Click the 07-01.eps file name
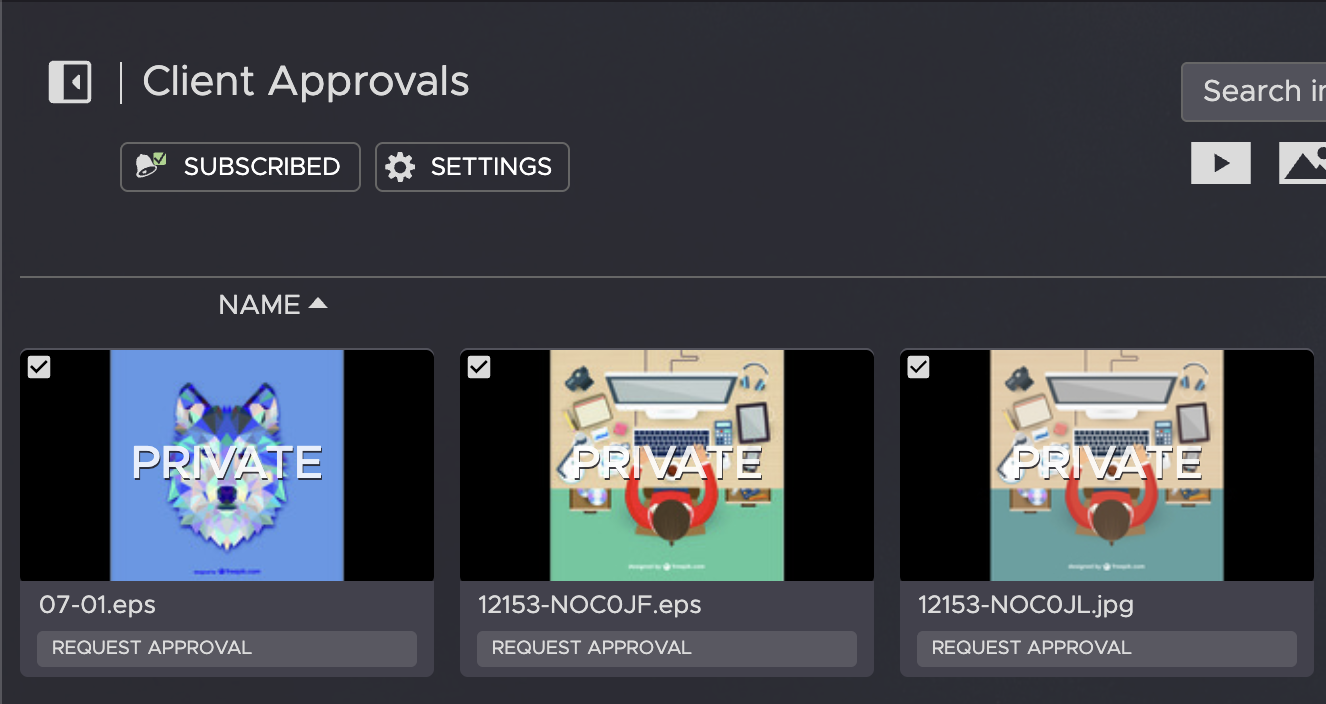 (98, 605)
